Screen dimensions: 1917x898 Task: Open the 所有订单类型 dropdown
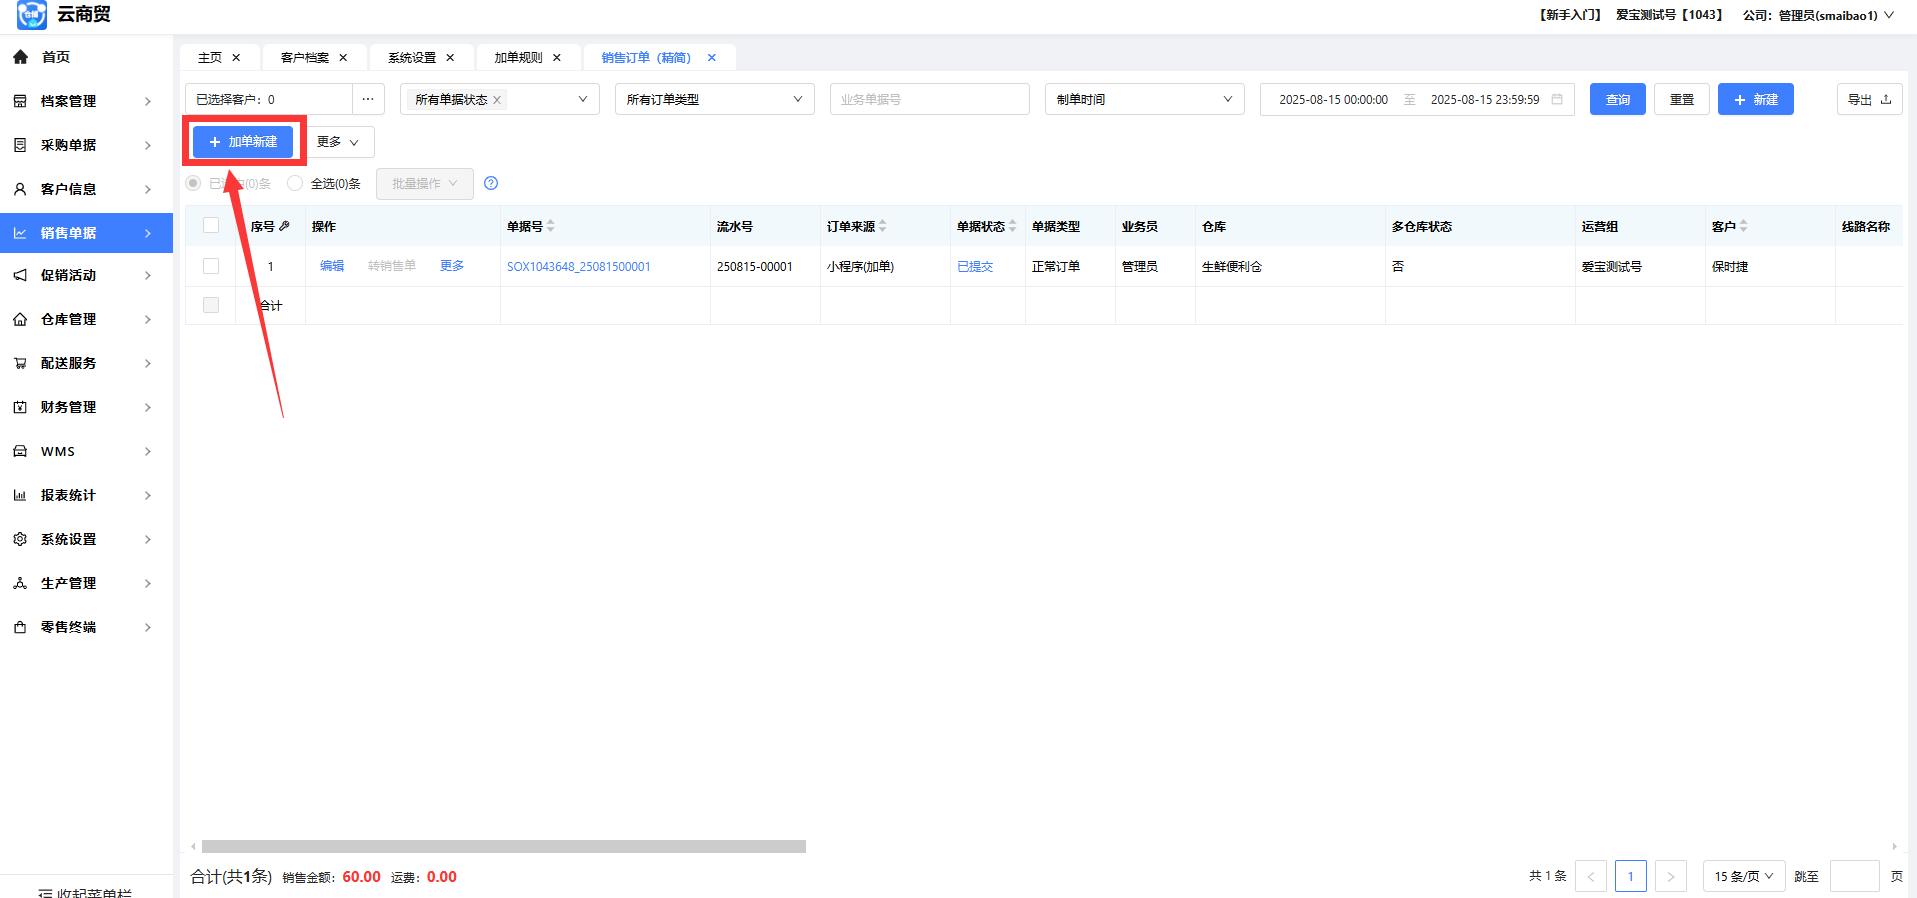pos(714,99)
